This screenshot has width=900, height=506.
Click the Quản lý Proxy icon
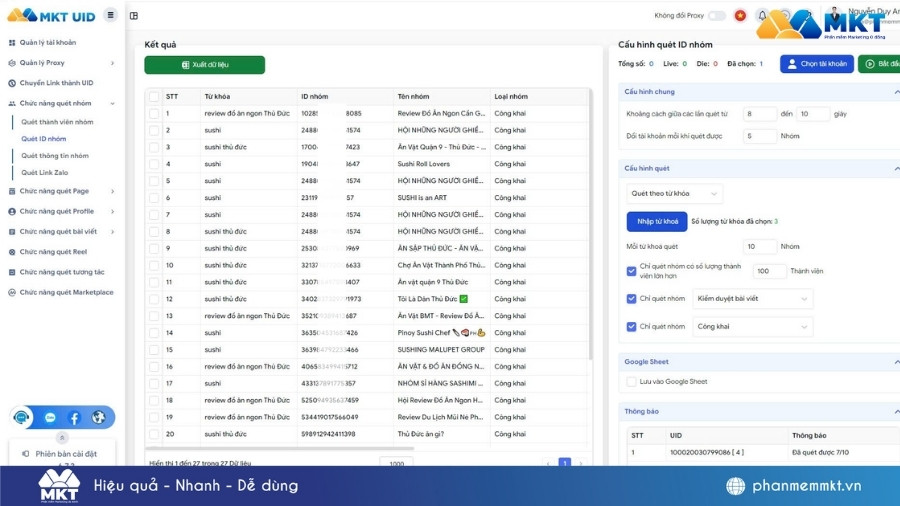click(x=12, y=63)
